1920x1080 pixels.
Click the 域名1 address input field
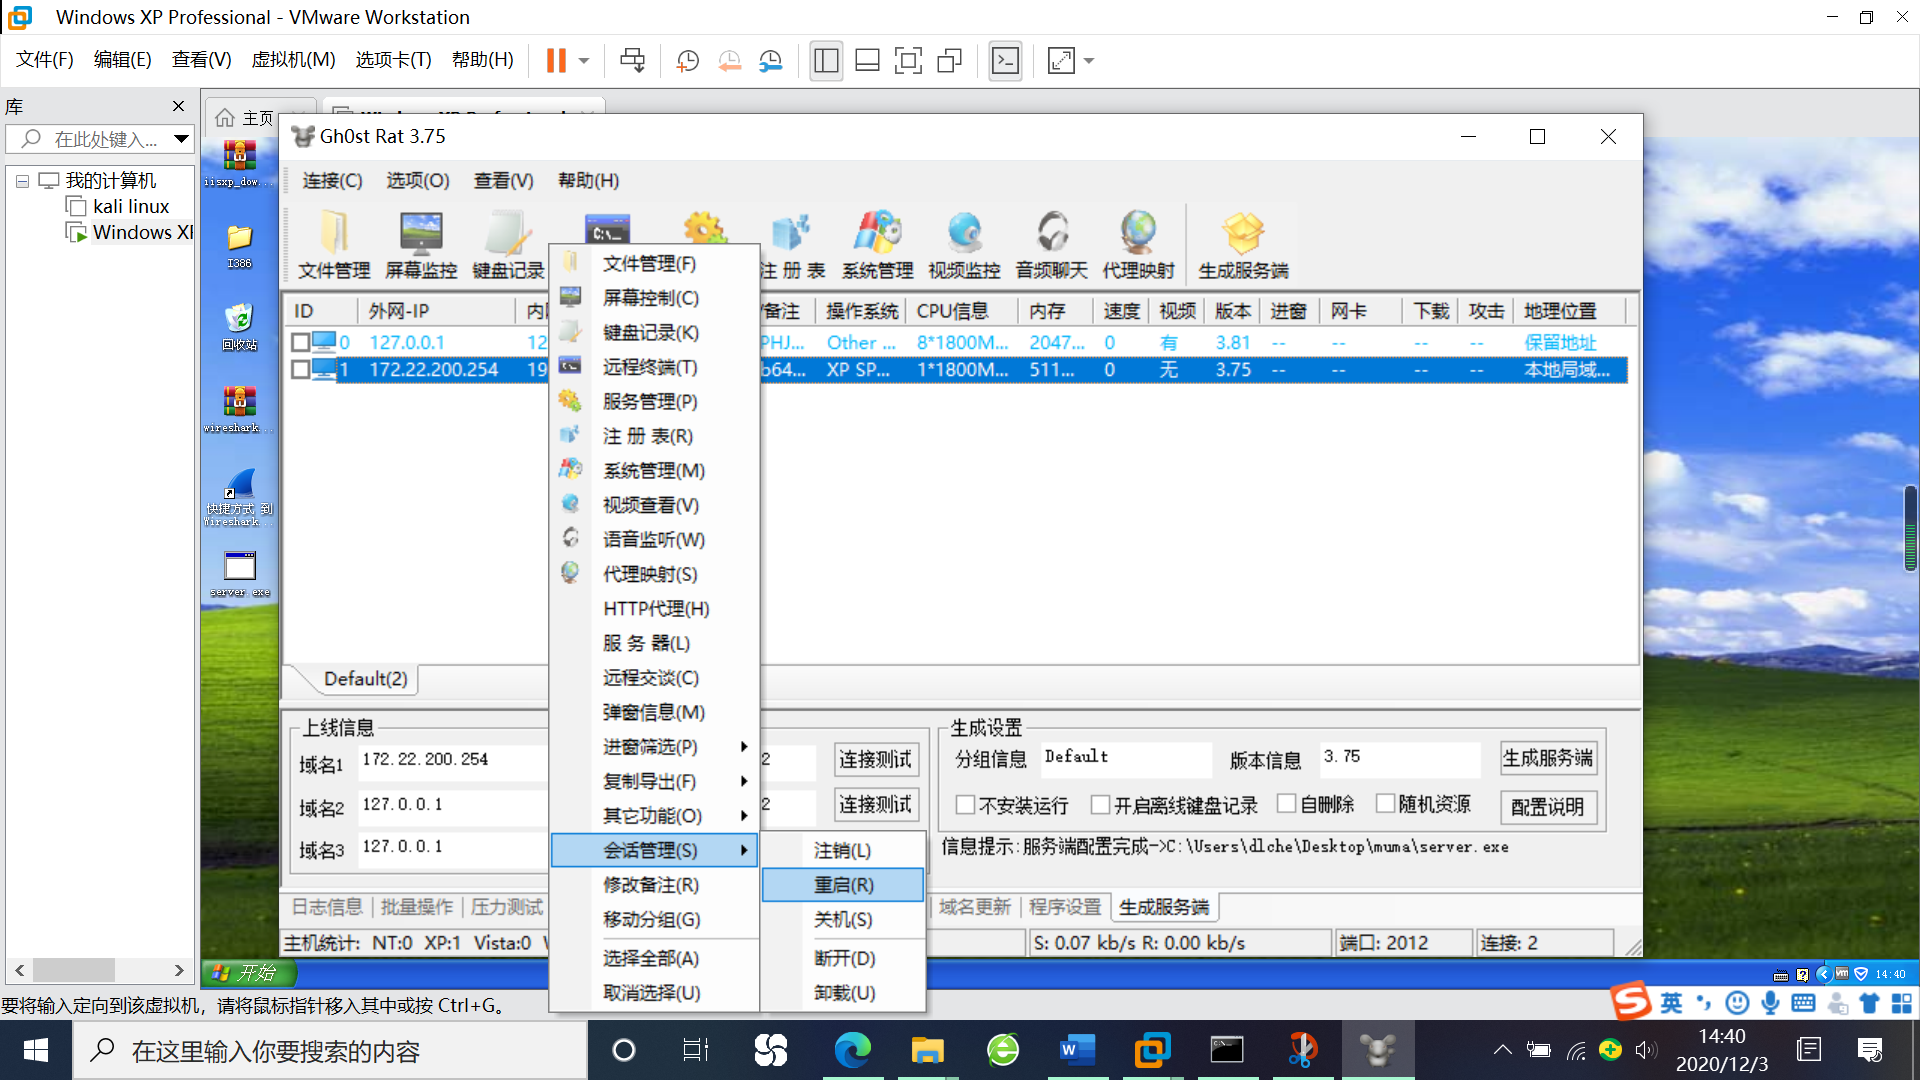click(x=450, y=760)
